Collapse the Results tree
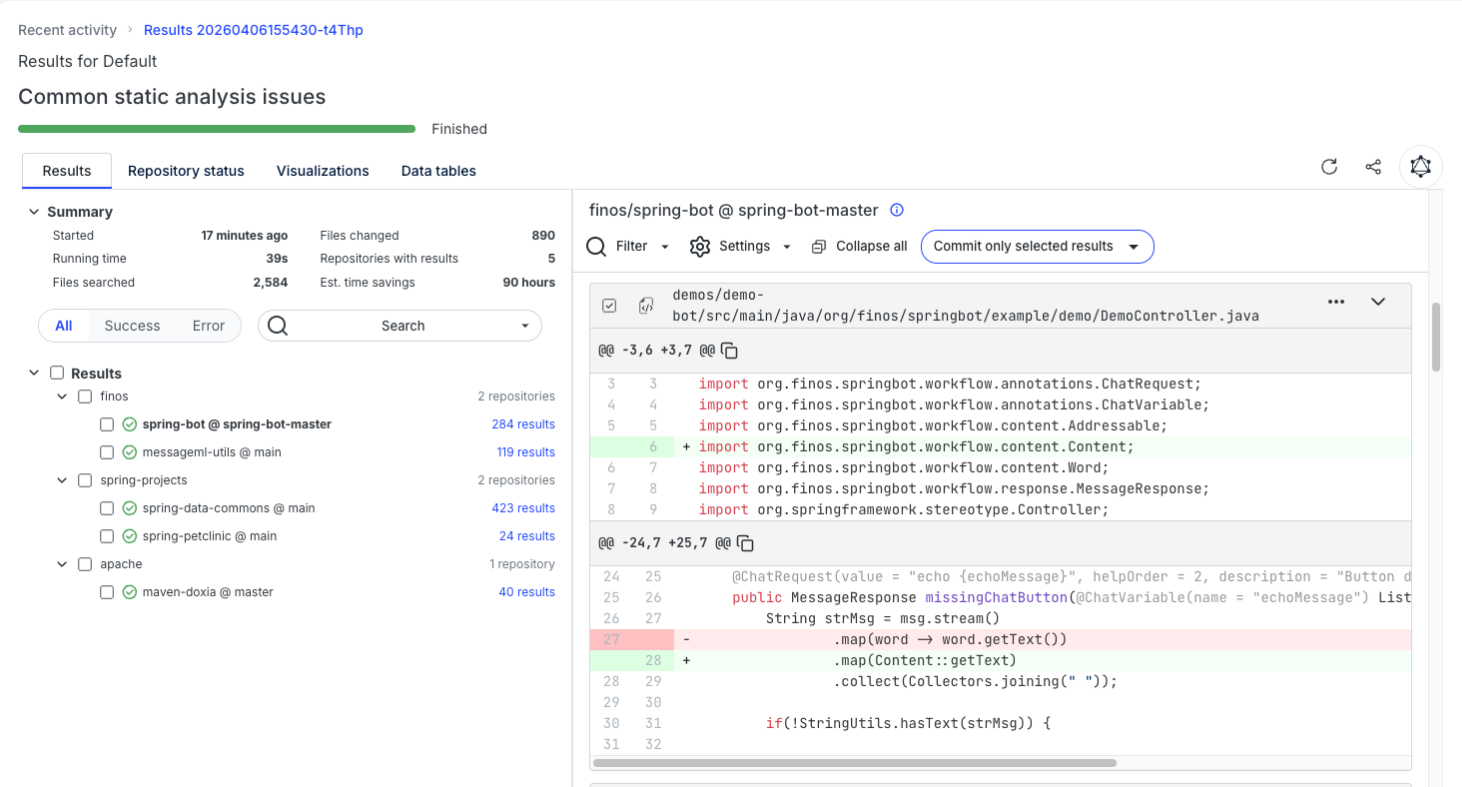Image resolution: width=1462 pixels, height=787 pixels. coord(34,373)
